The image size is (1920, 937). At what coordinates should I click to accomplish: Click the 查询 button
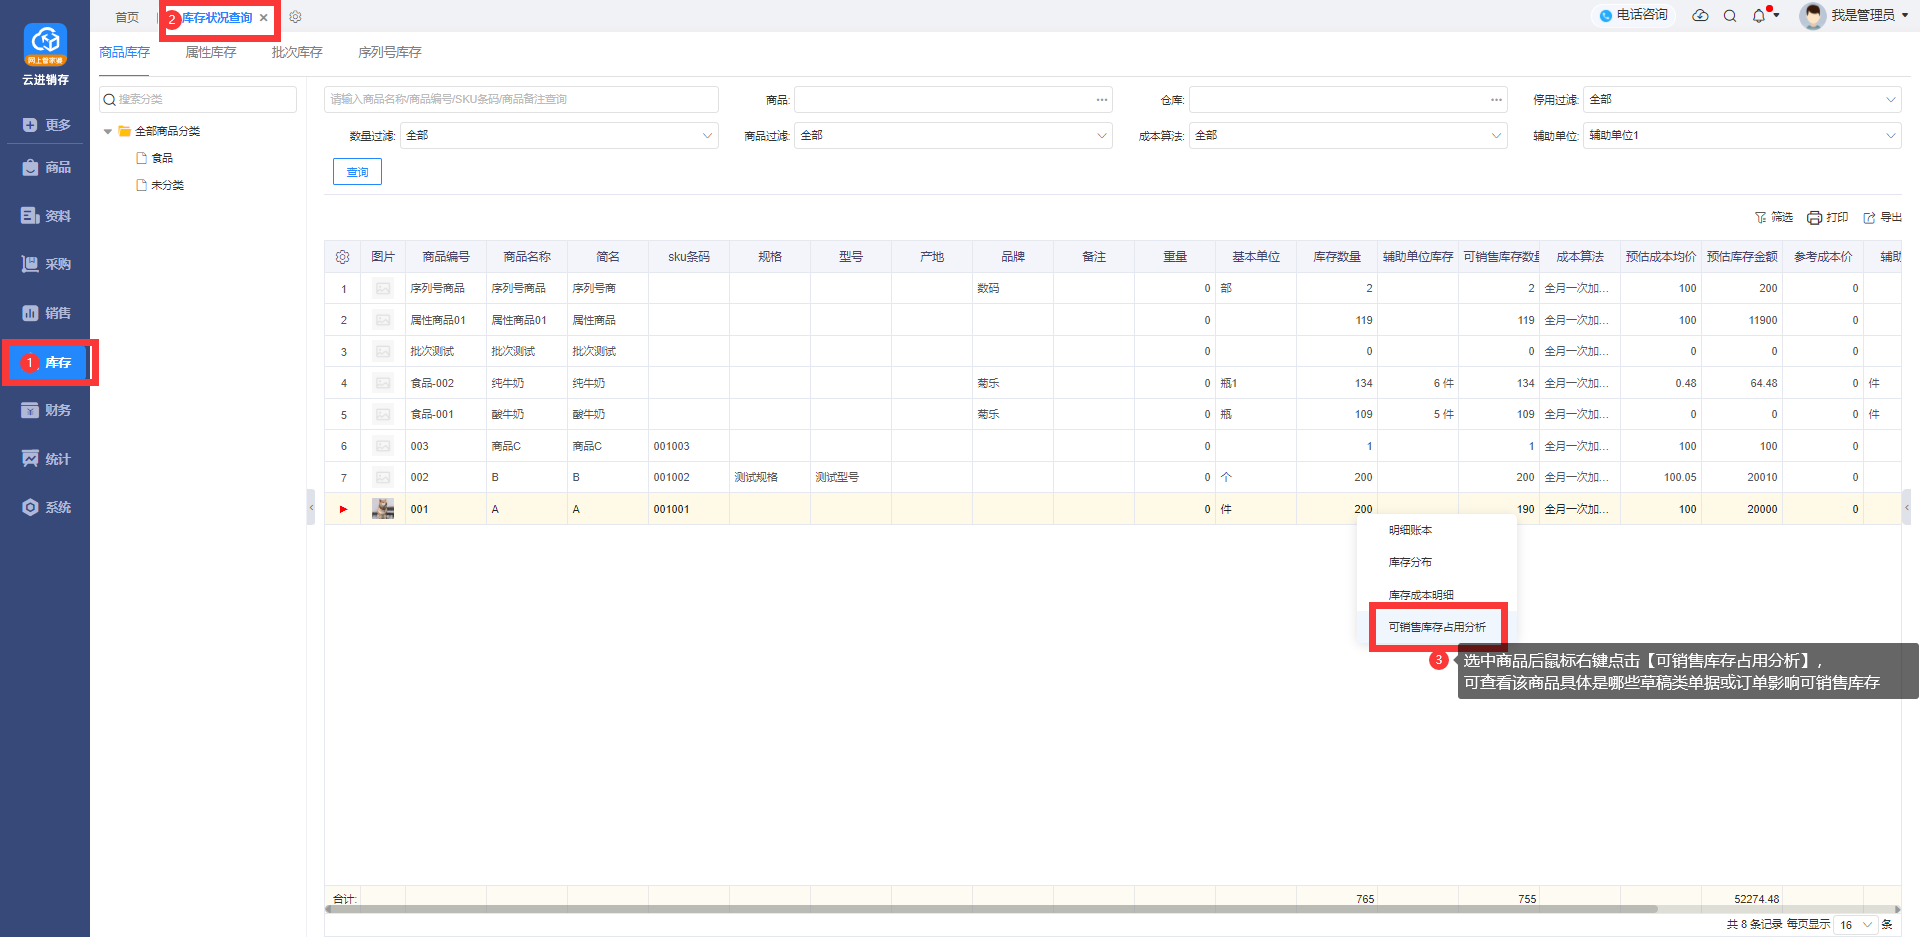tap(357, 172)
